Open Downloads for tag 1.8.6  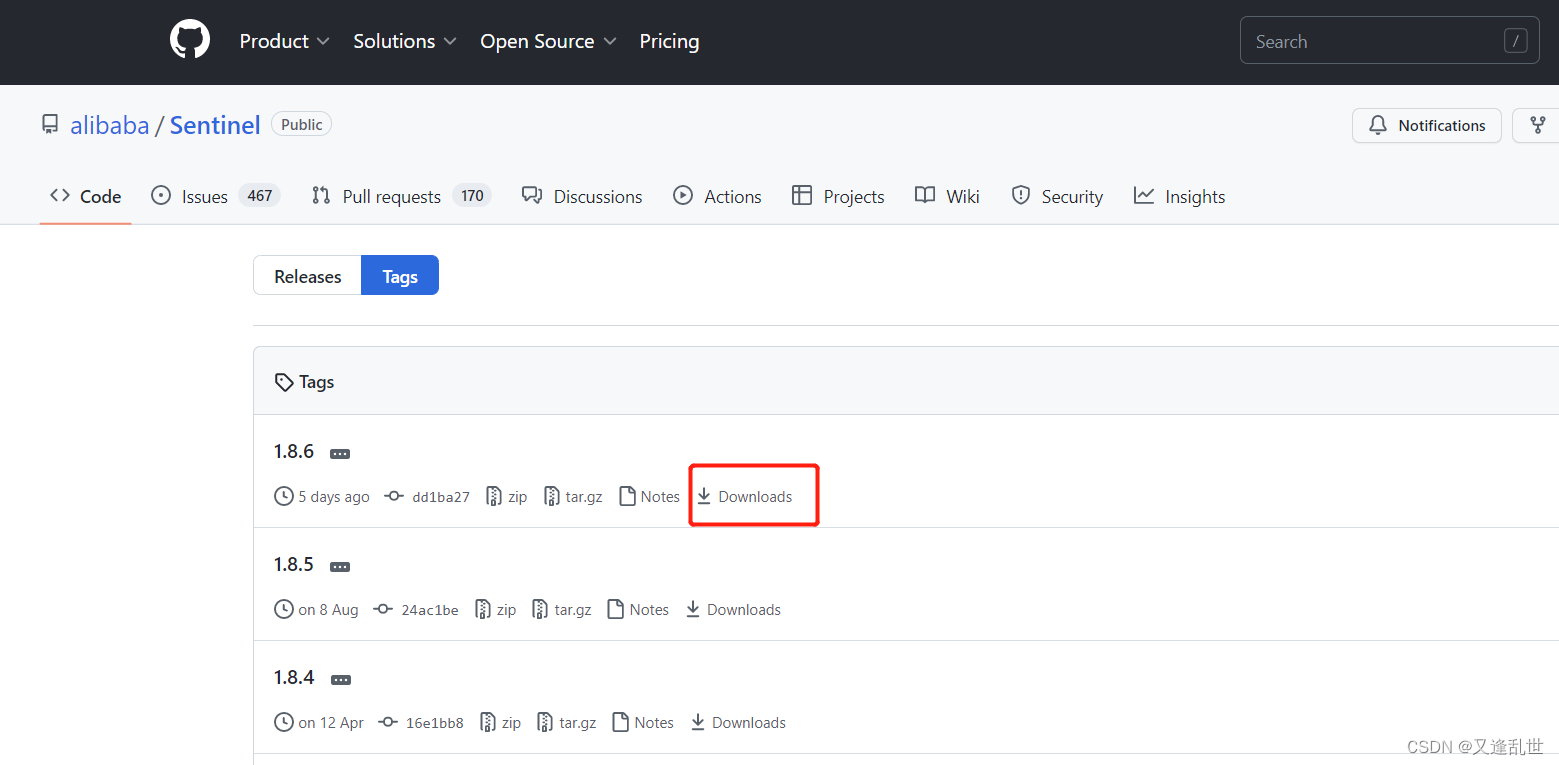tap(744, 496)
